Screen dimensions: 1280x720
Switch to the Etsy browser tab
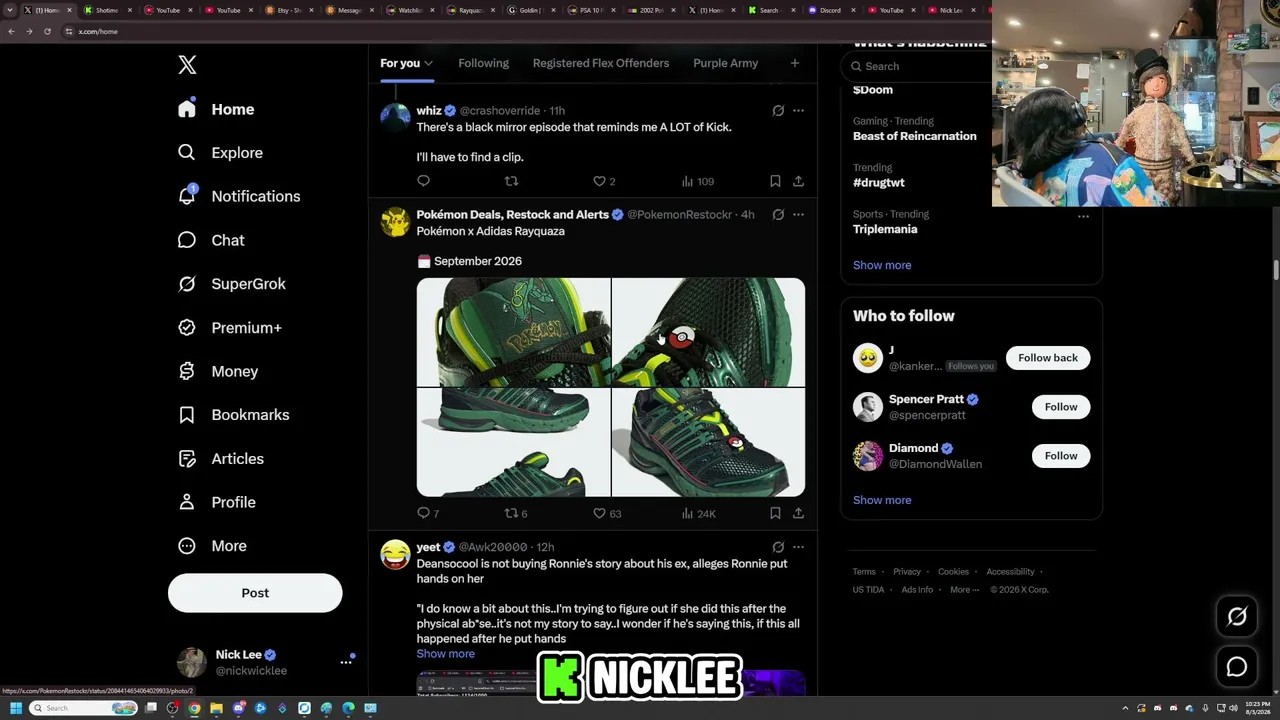click(289, 10)
